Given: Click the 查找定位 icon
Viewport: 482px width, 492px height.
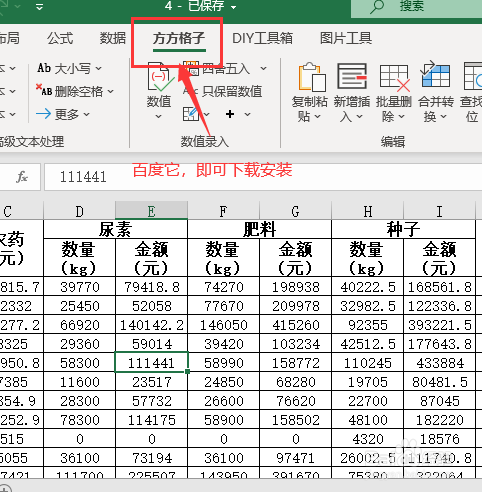Looking at the screenshot, I should tap(473, 76).
